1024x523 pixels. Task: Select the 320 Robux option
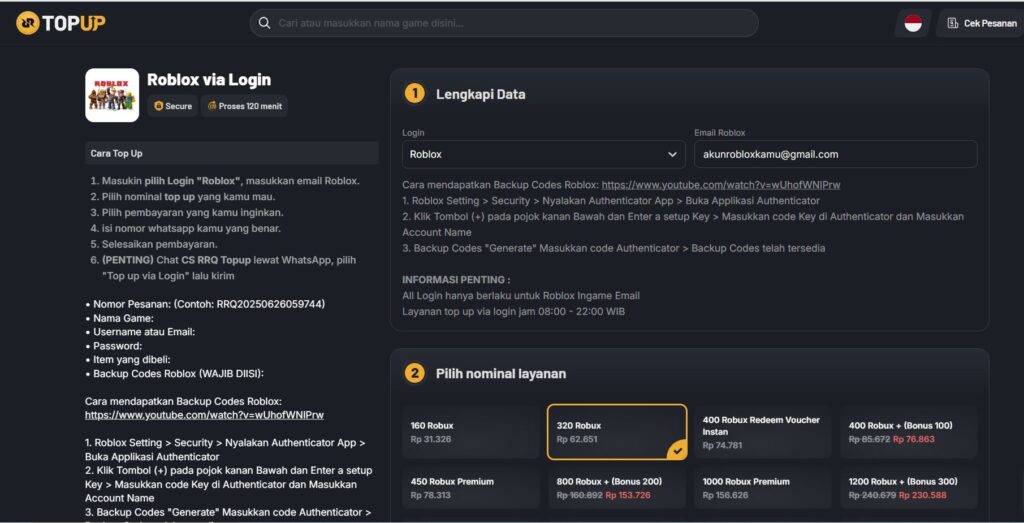617,432
